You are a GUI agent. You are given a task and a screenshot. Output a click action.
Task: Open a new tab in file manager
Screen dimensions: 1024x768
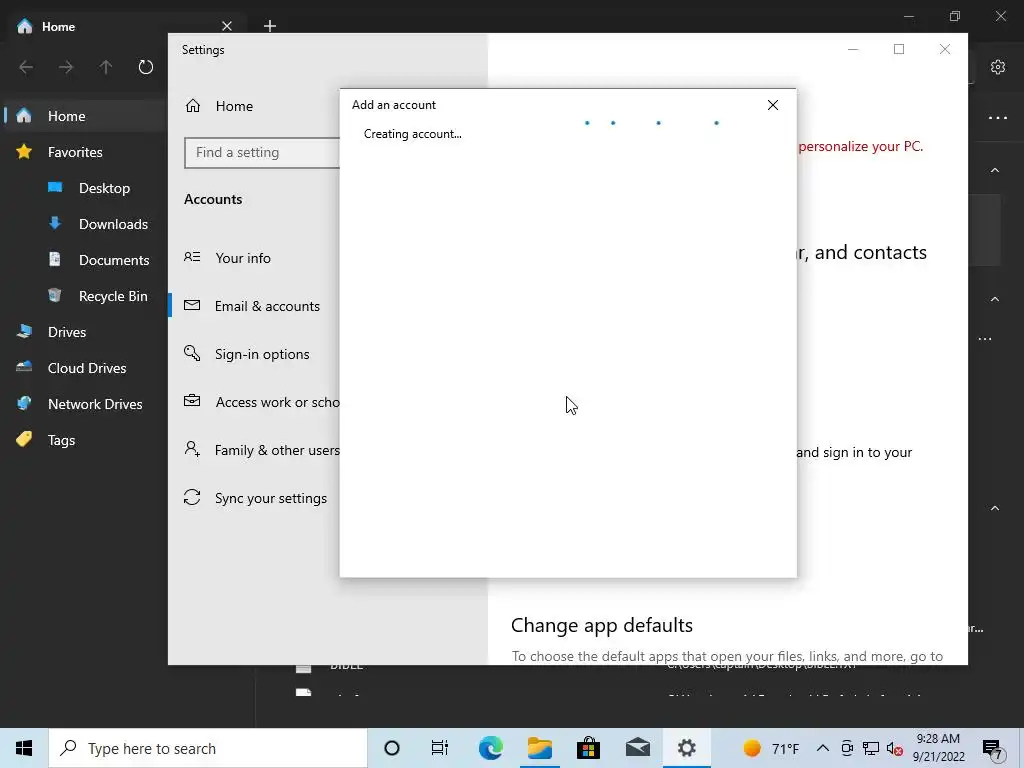pyautogui.click(x=270, y=26)
